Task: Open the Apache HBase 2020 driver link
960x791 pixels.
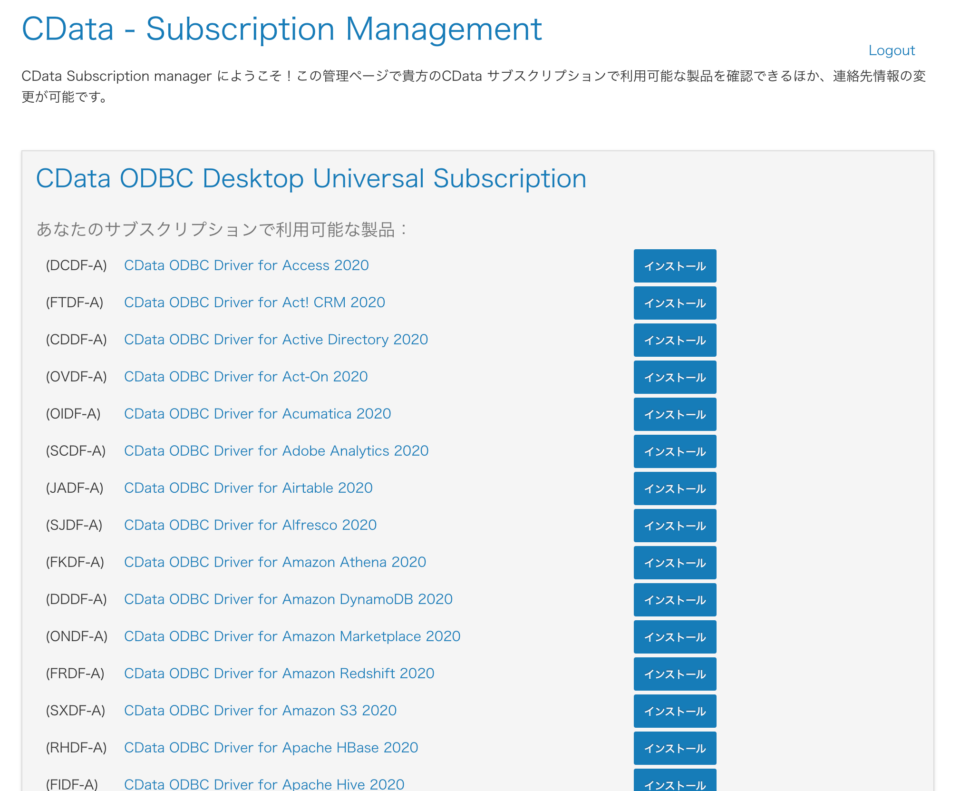Action: (x=270, y=748)
